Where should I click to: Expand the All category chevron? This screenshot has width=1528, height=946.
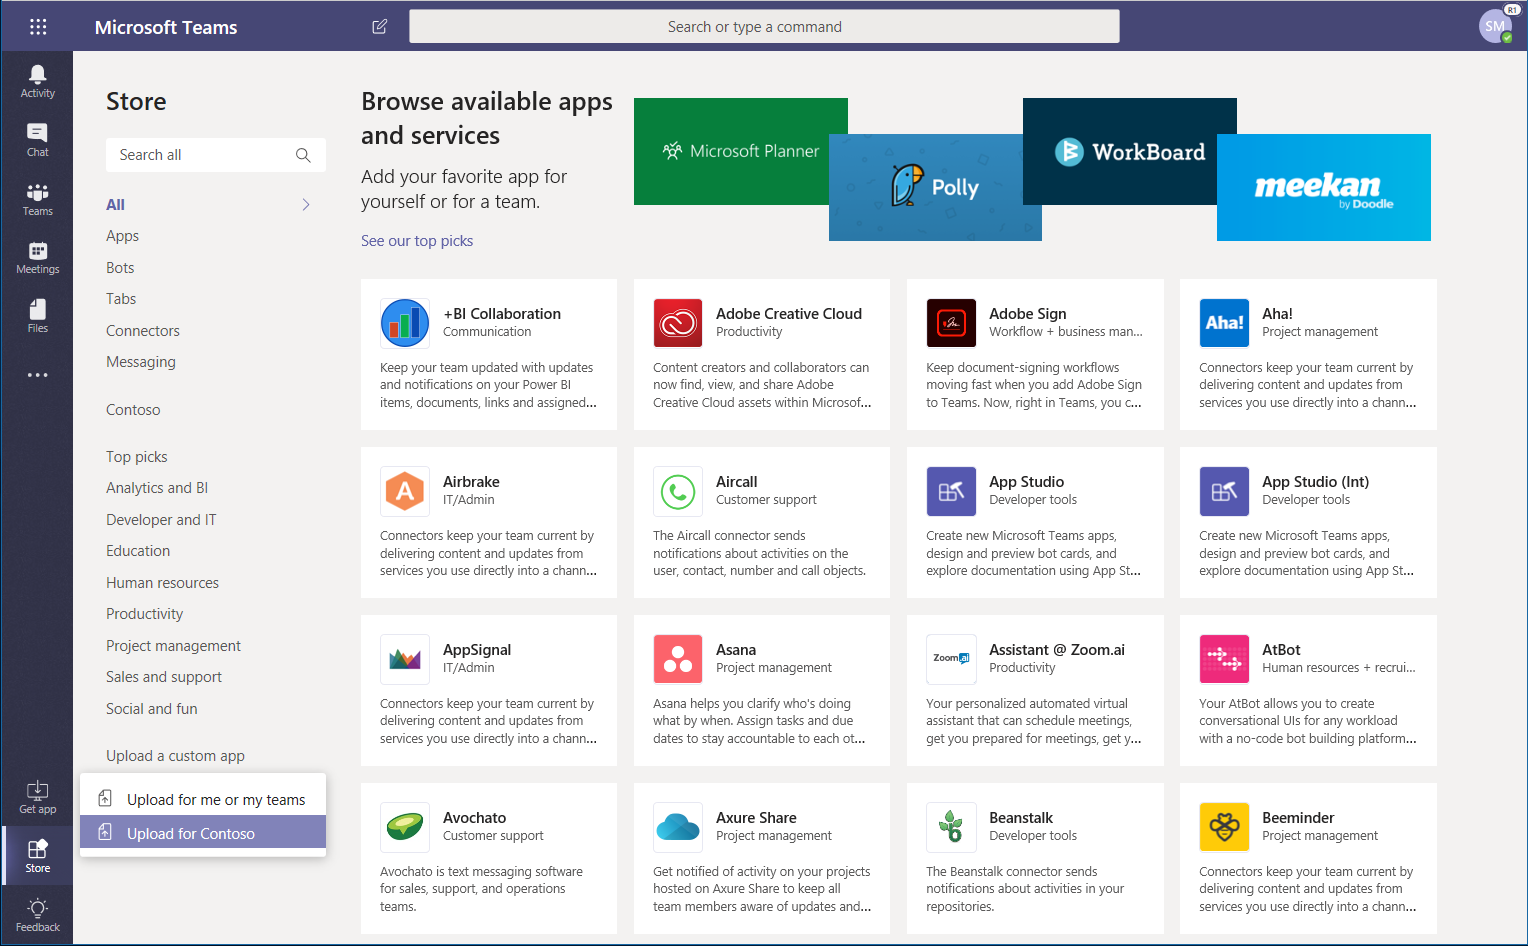pyautogui.click(x=306, y=205)
